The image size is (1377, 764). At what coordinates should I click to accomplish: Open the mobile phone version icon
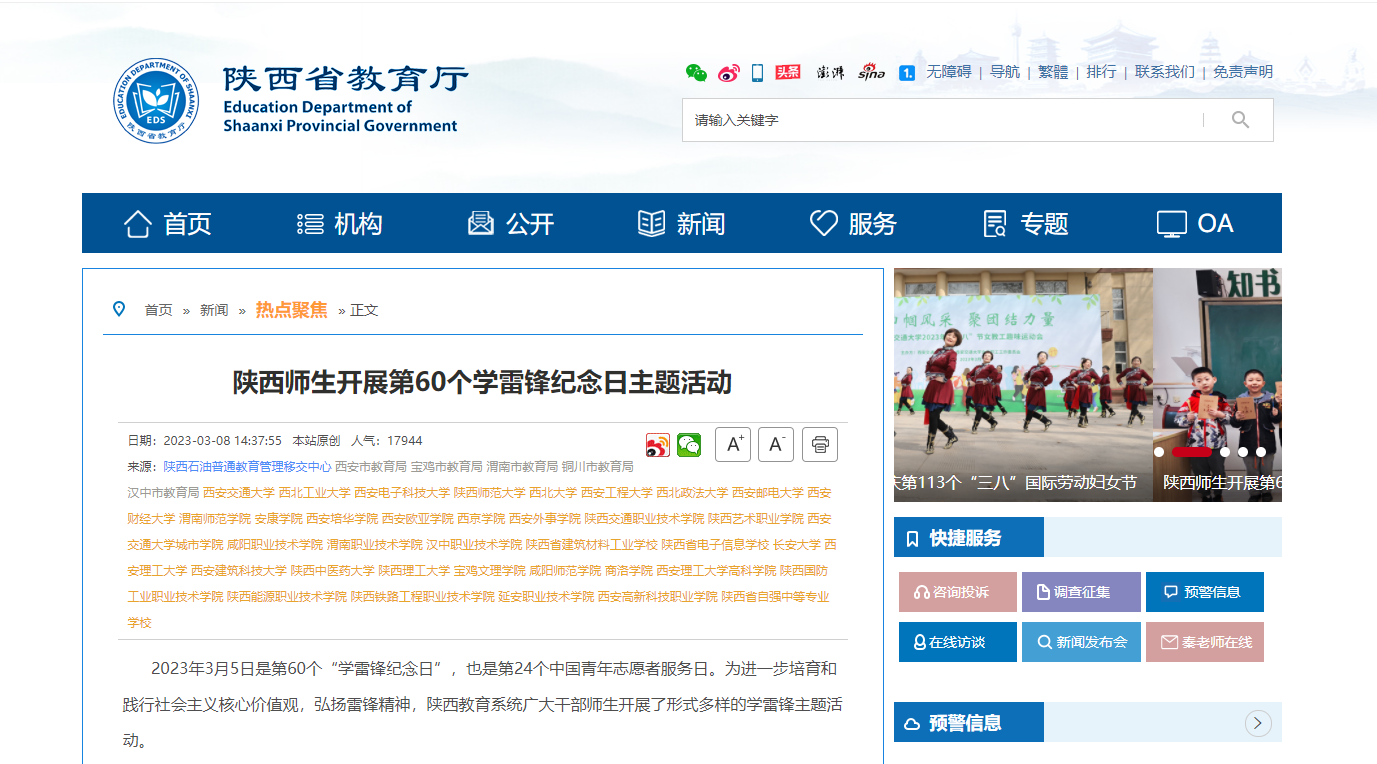pos(757,72)
